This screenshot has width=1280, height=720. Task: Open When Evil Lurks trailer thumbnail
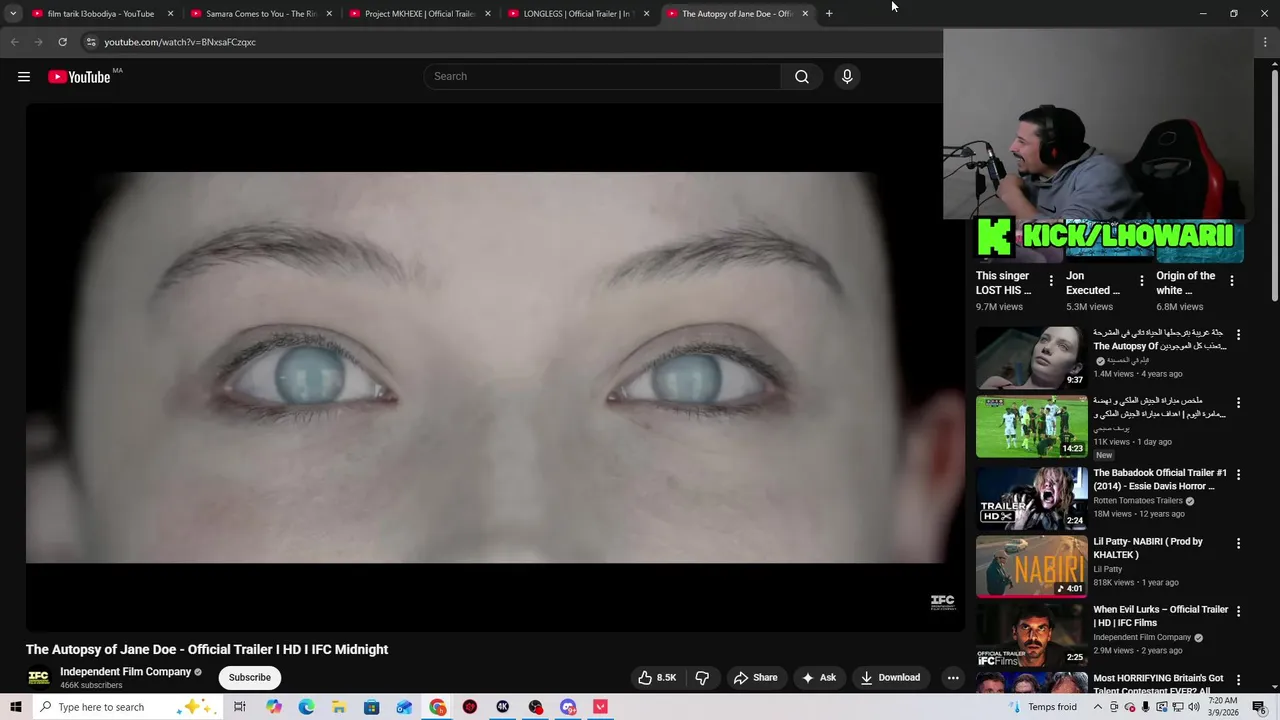(x=1031, y=634)
